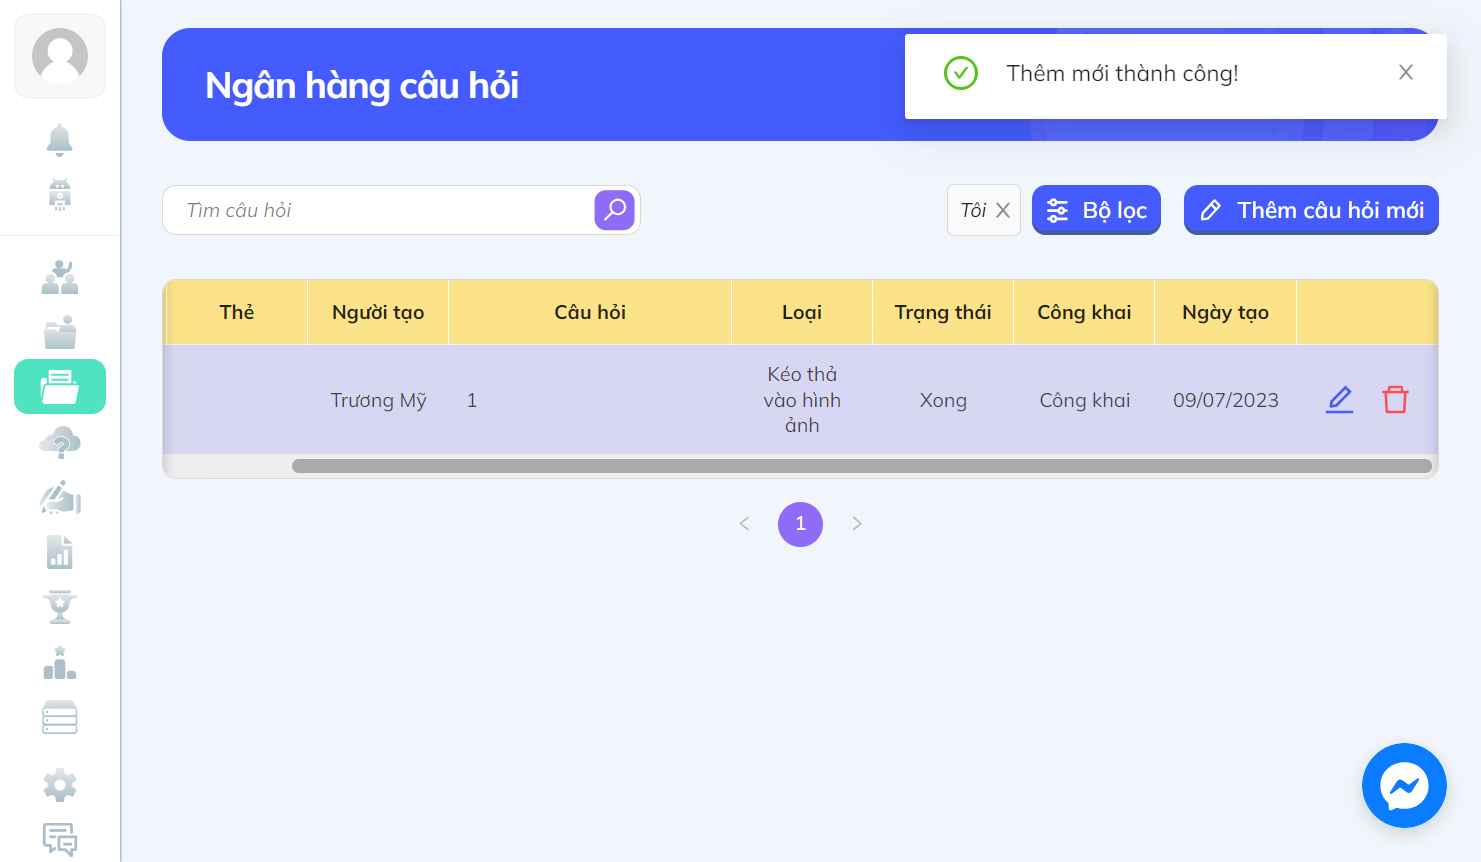Click the 'Trương Mỹ' creator cell
Screen dimensions: 1481x862
click(x=378, y=400)
